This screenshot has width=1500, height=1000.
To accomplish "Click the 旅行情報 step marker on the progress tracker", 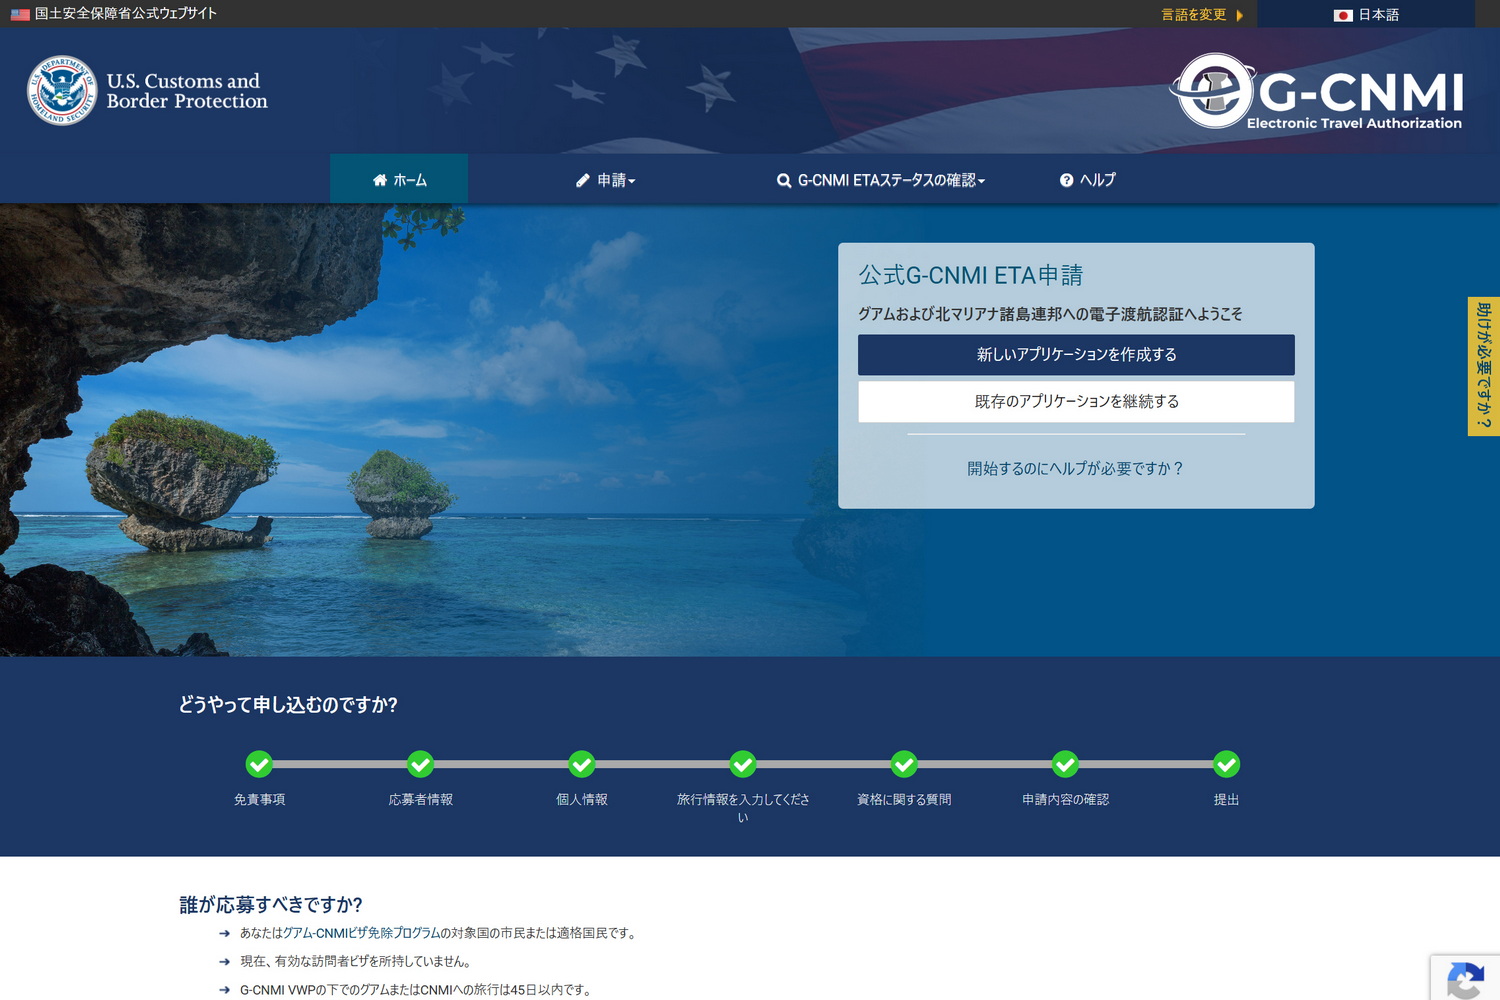I will [742, 764].
